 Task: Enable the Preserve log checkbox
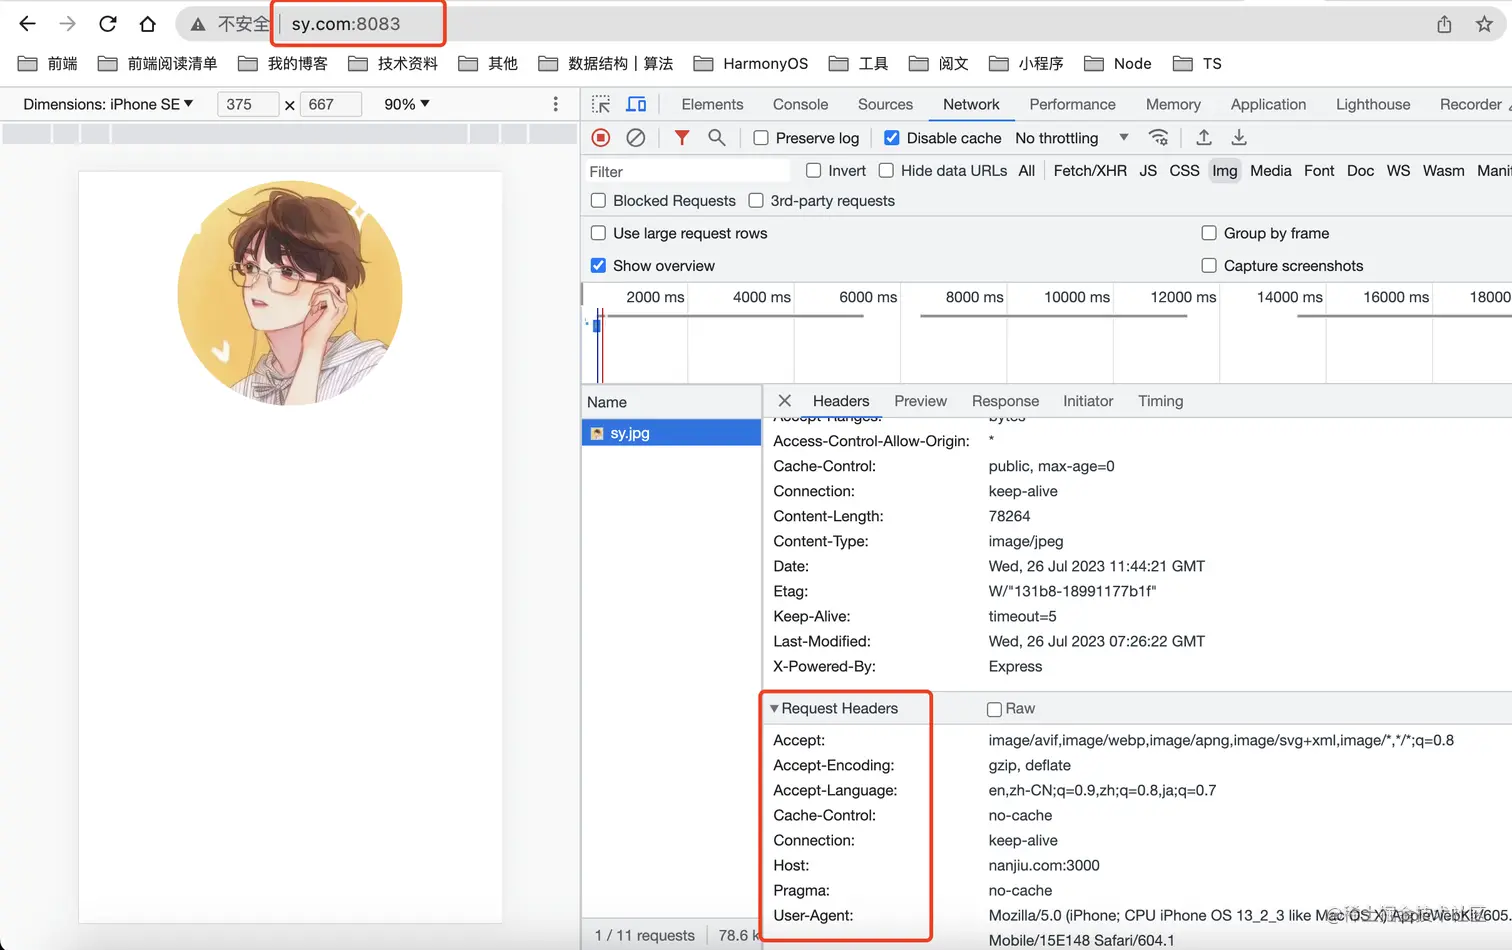point(761,138)
